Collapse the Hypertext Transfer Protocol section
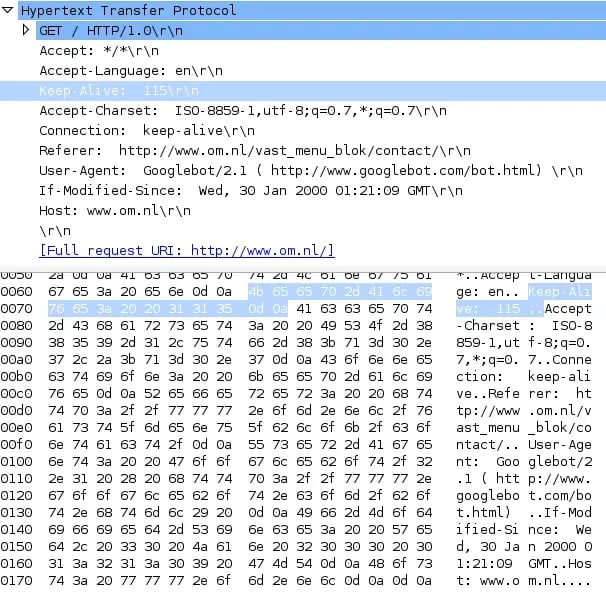 pos(9,10)
